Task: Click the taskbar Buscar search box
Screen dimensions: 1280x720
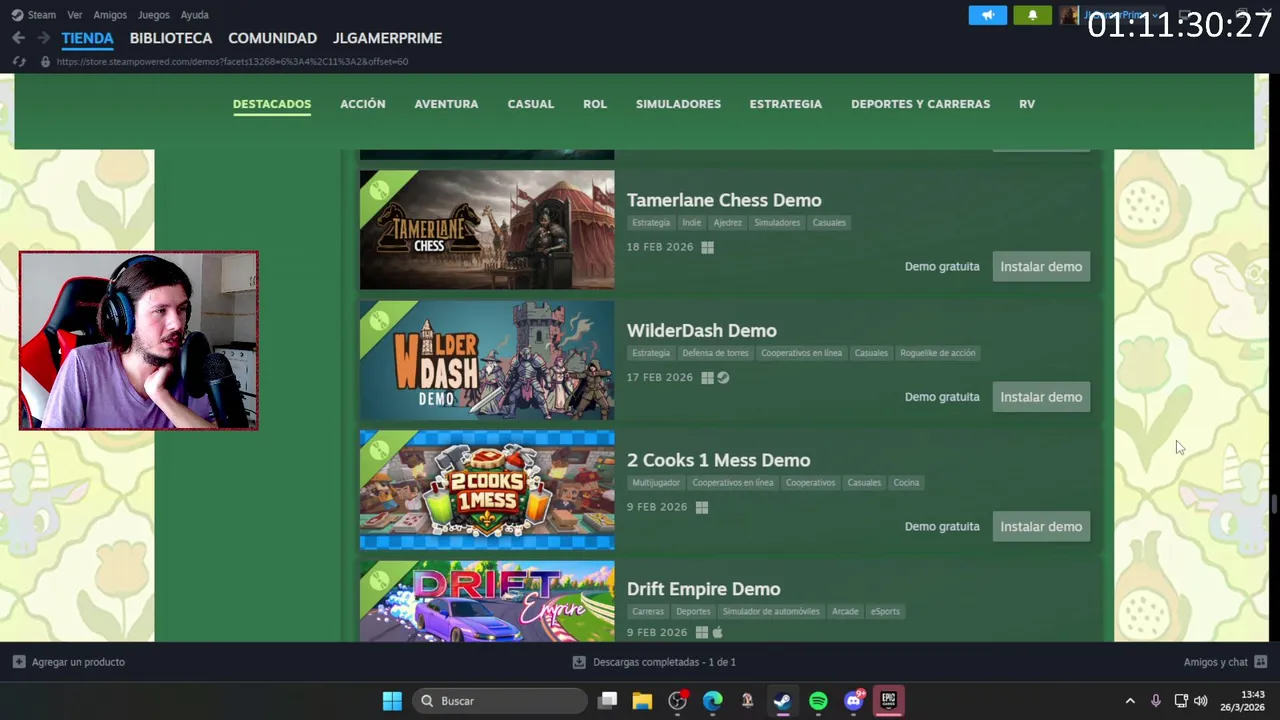Action: (x=500, y=701)
